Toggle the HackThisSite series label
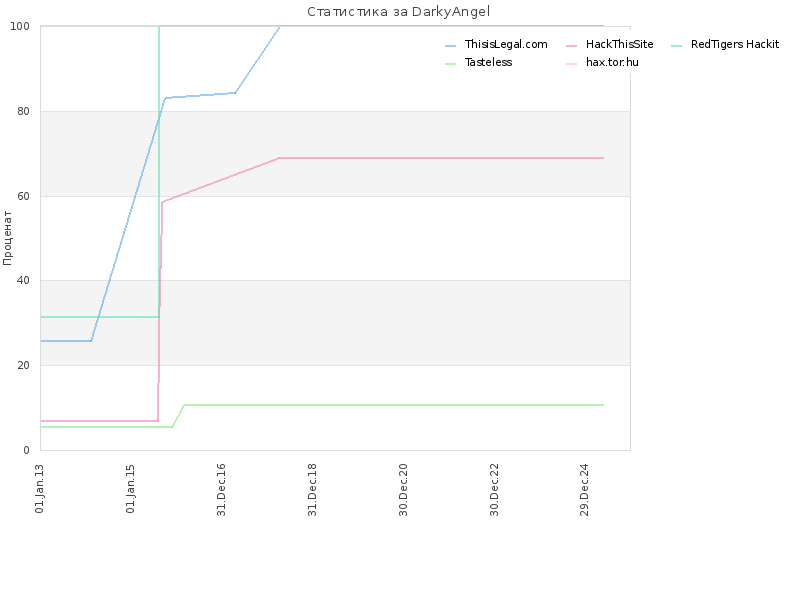 pos(619,44)
